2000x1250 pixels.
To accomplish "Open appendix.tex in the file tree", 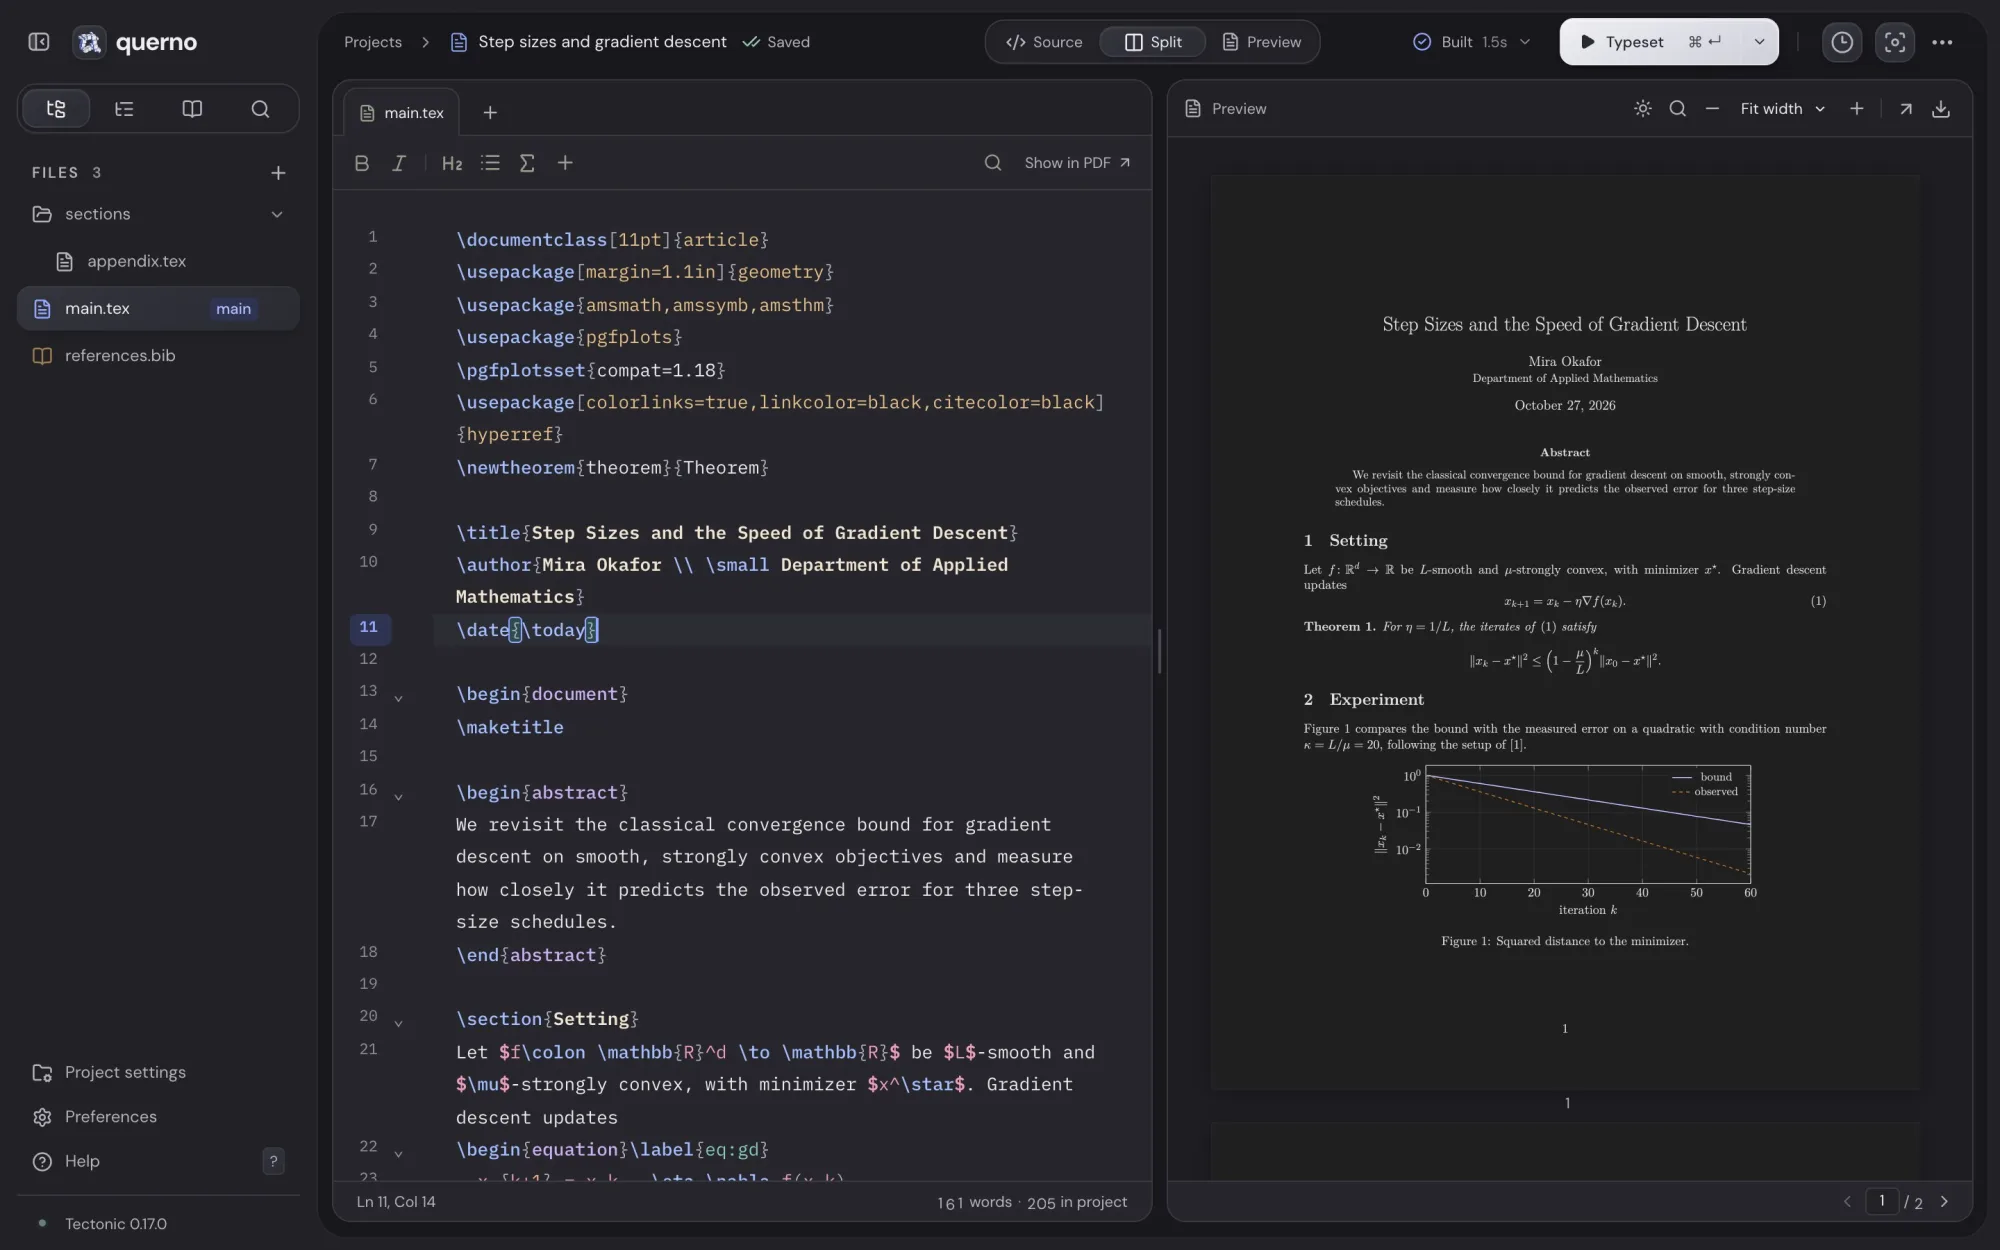I will (x=160, y=261).
